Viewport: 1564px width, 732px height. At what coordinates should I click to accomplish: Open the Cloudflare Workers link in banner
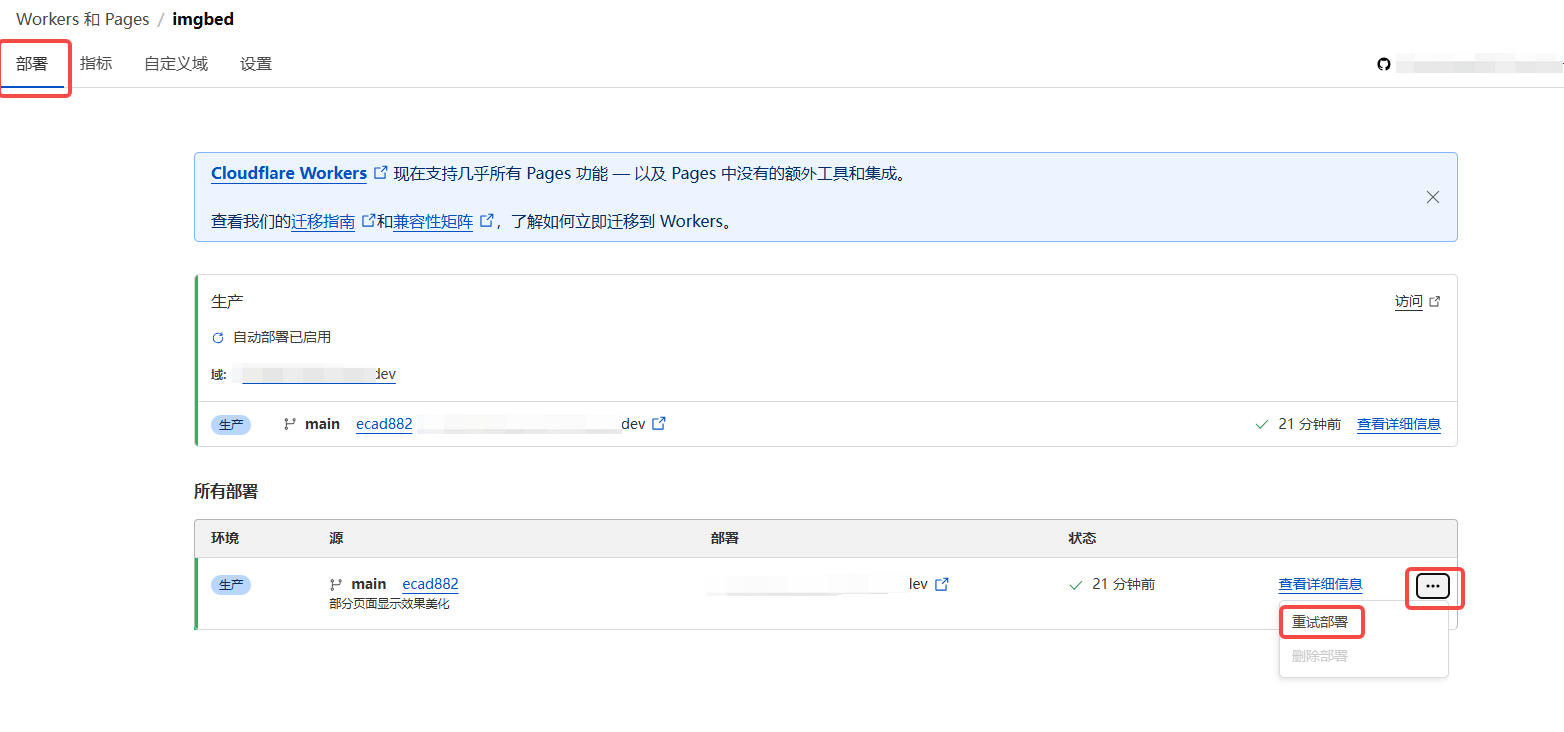point(289,174)
